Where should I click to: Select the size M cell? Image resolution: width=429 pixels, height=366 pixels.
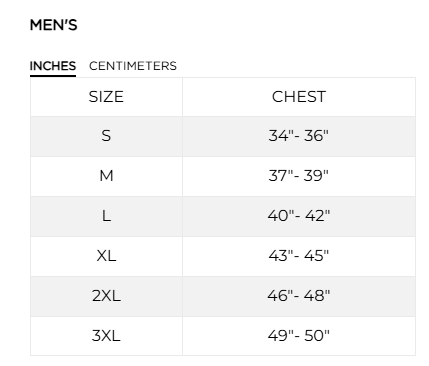pos(106,176)
